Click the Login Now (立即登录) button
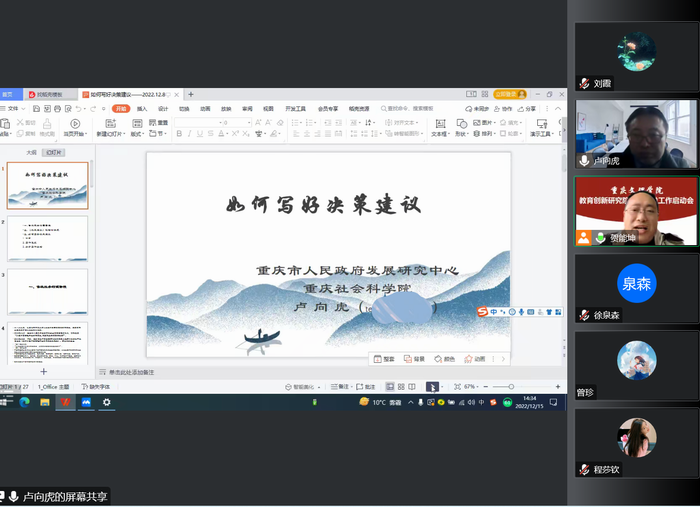The image size is (700, 507). [x=510, y=94]
